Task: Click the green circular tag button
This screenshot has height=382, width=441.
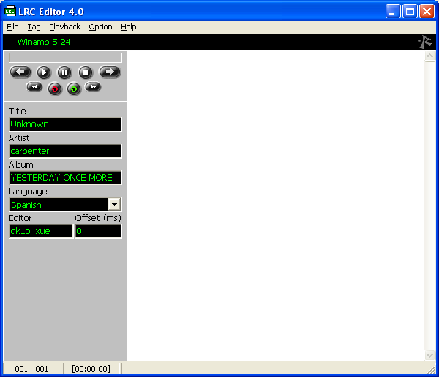Action: tap(74, 89)
